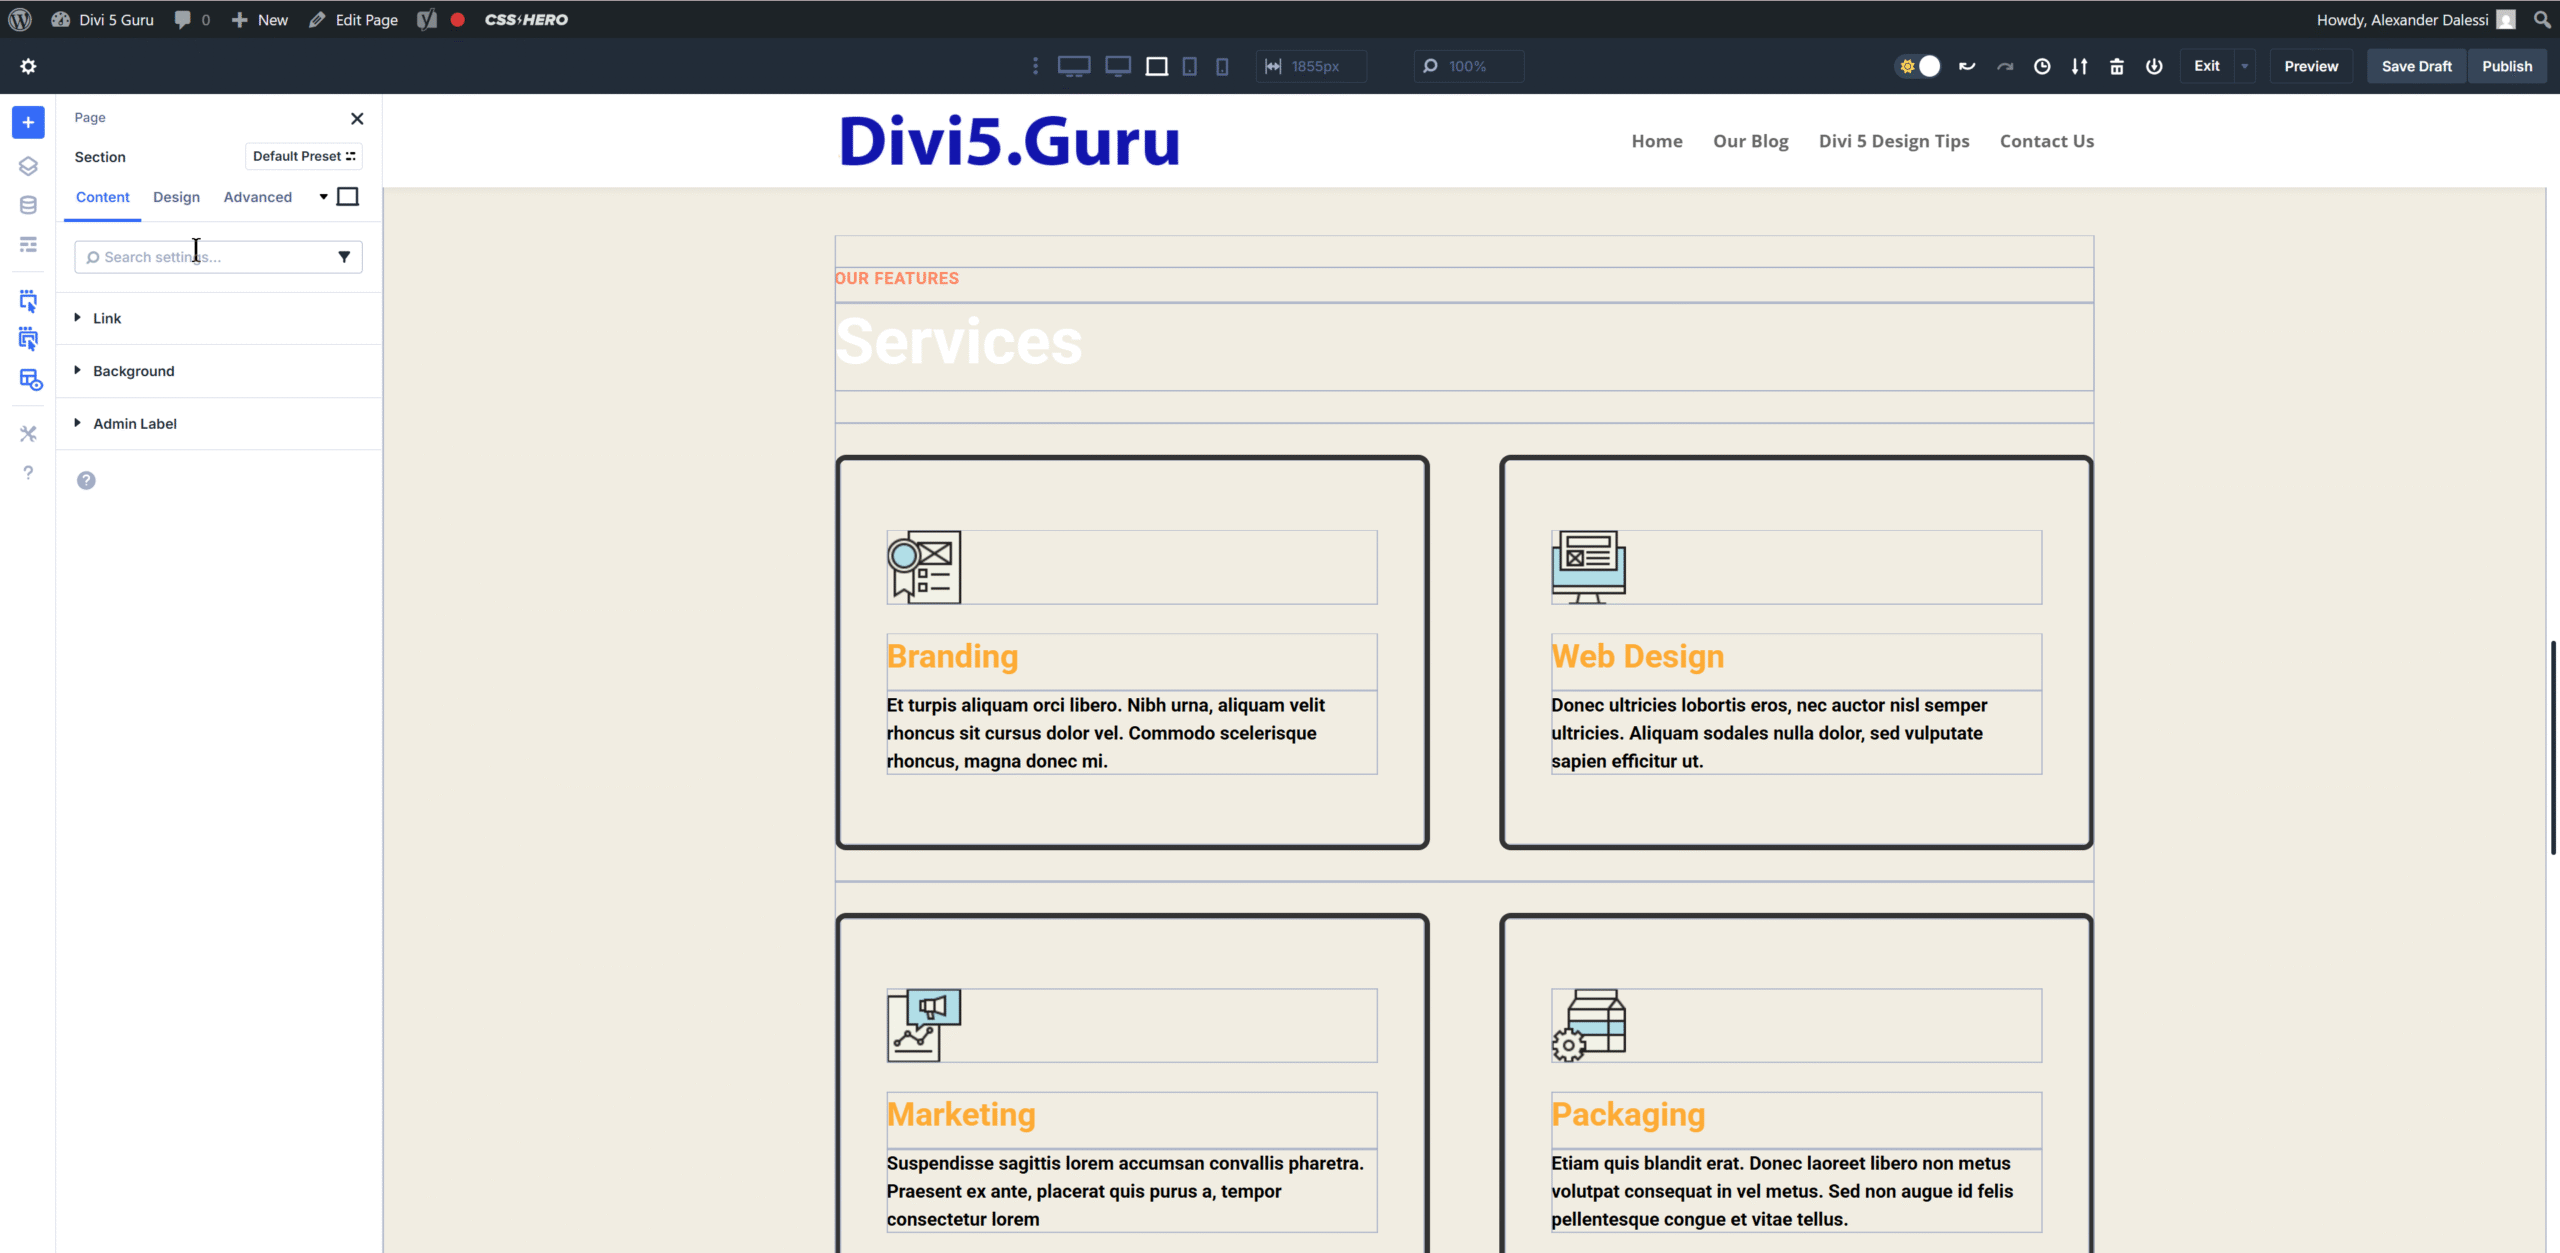The image size is (2560, 1253).
Task: Open the Add Module panel with the plus icon
Action: coord(27,122)
